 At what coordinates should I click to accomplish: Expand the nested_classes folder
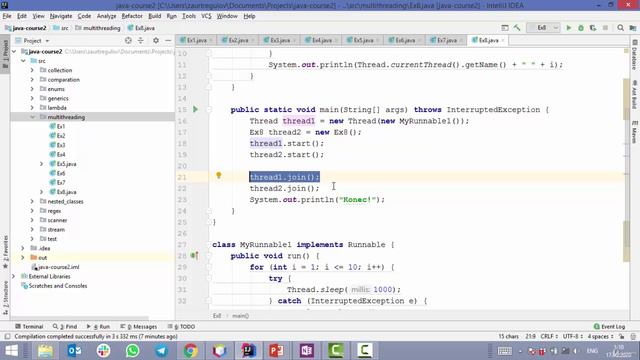(32, 201)
